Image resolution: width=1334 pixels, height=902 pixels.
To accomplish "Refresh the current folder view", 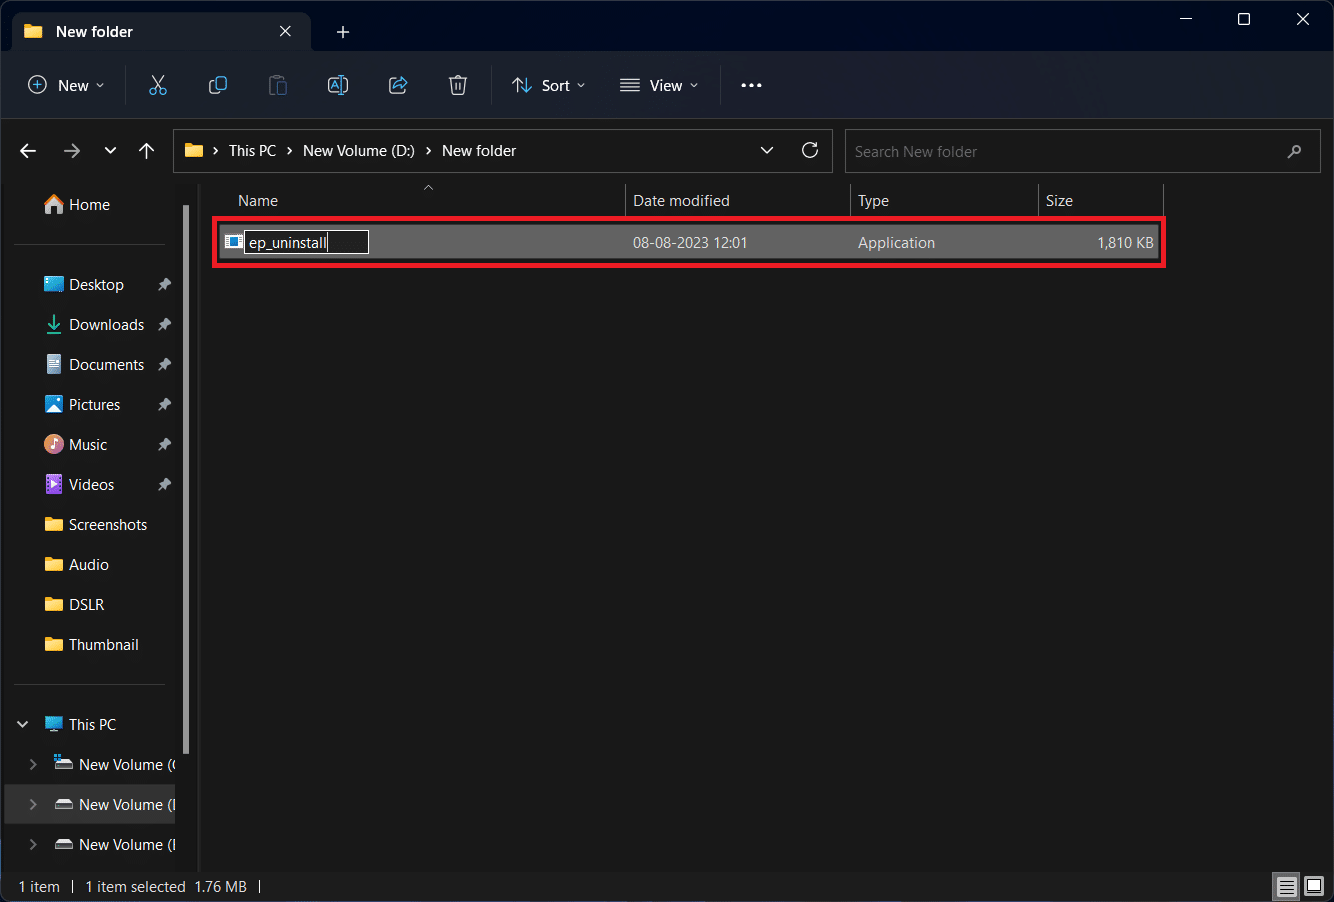I will click(x=810, y=150).
